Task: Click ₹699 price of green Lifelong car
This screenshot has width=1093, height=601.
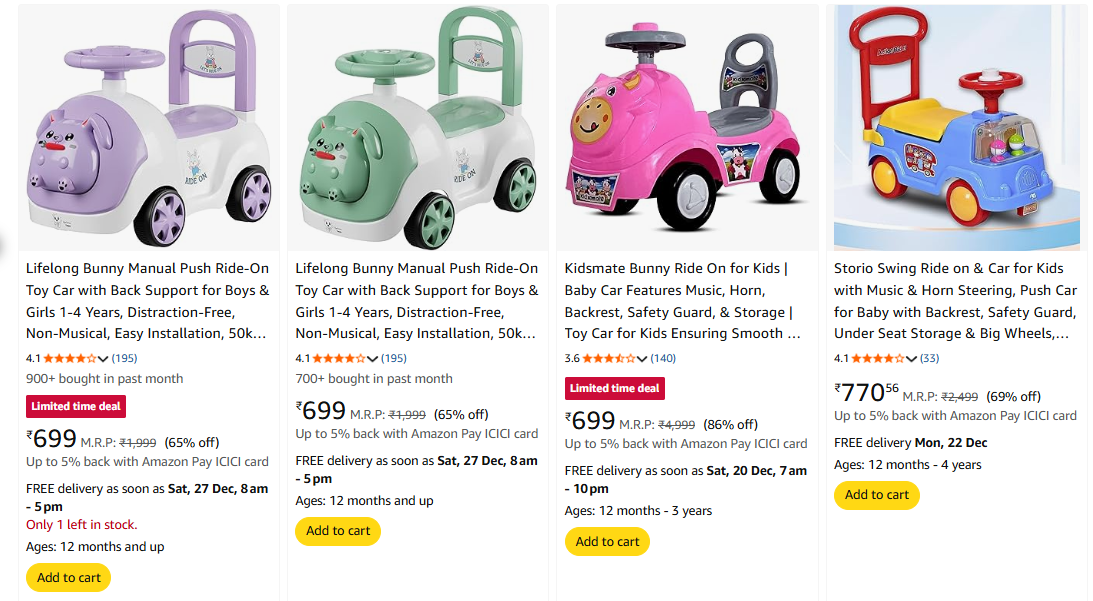Action: (322, 411)
